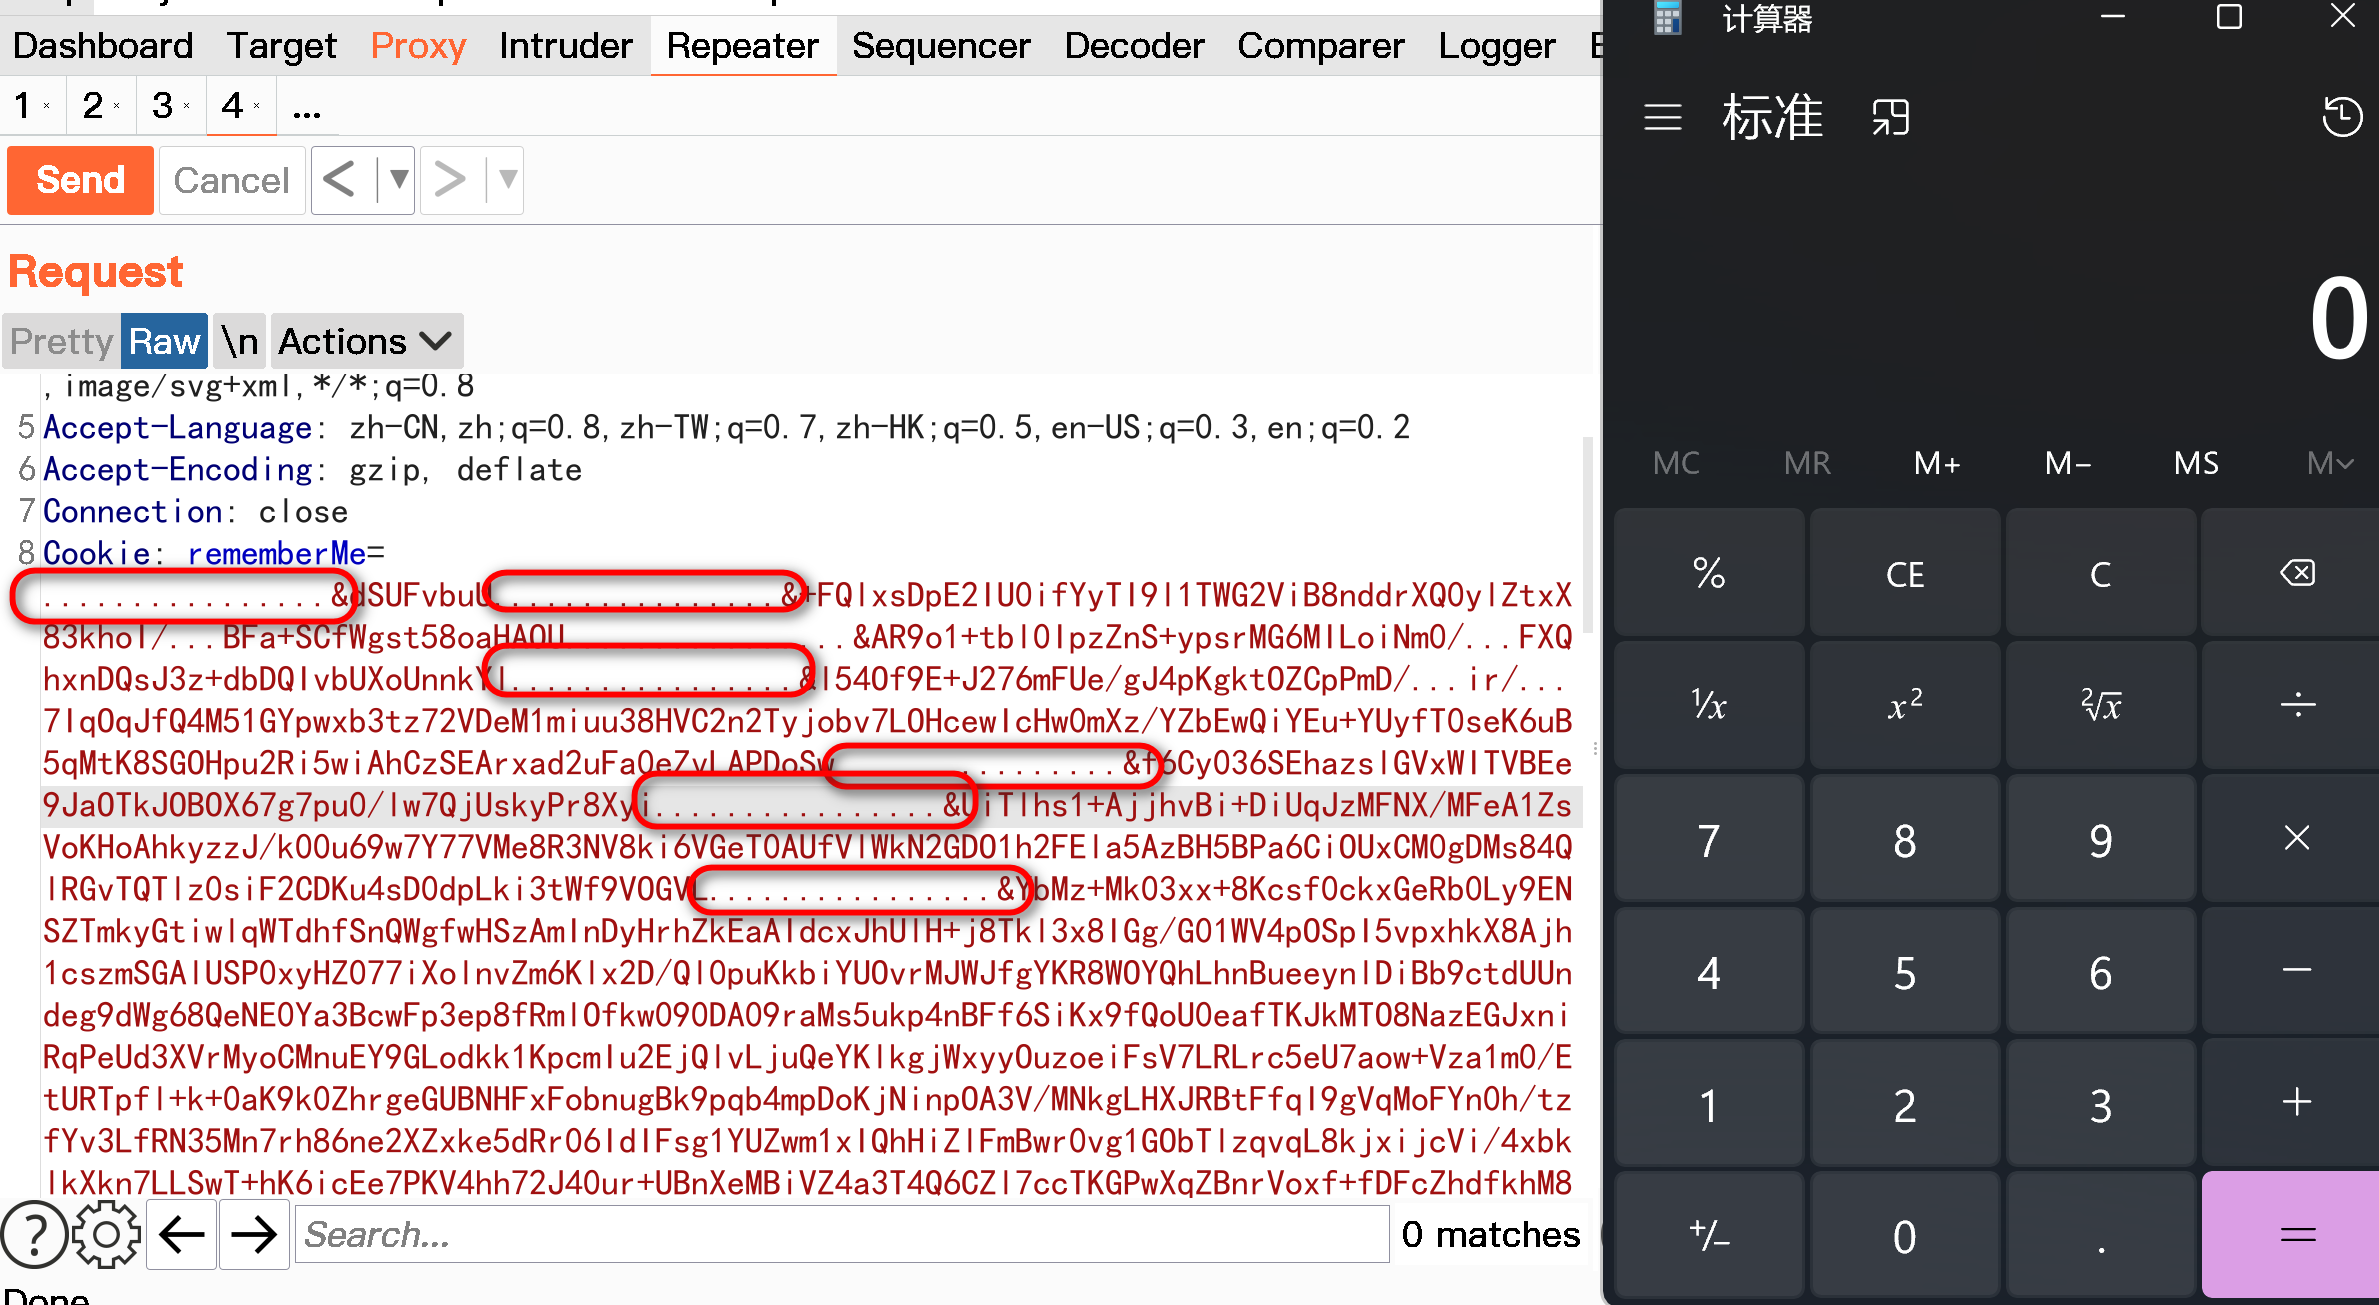The width and height of the screenshot is (2379, 1305).
Task: Click the Accept-Language header line
Action: tap(726, 428)
